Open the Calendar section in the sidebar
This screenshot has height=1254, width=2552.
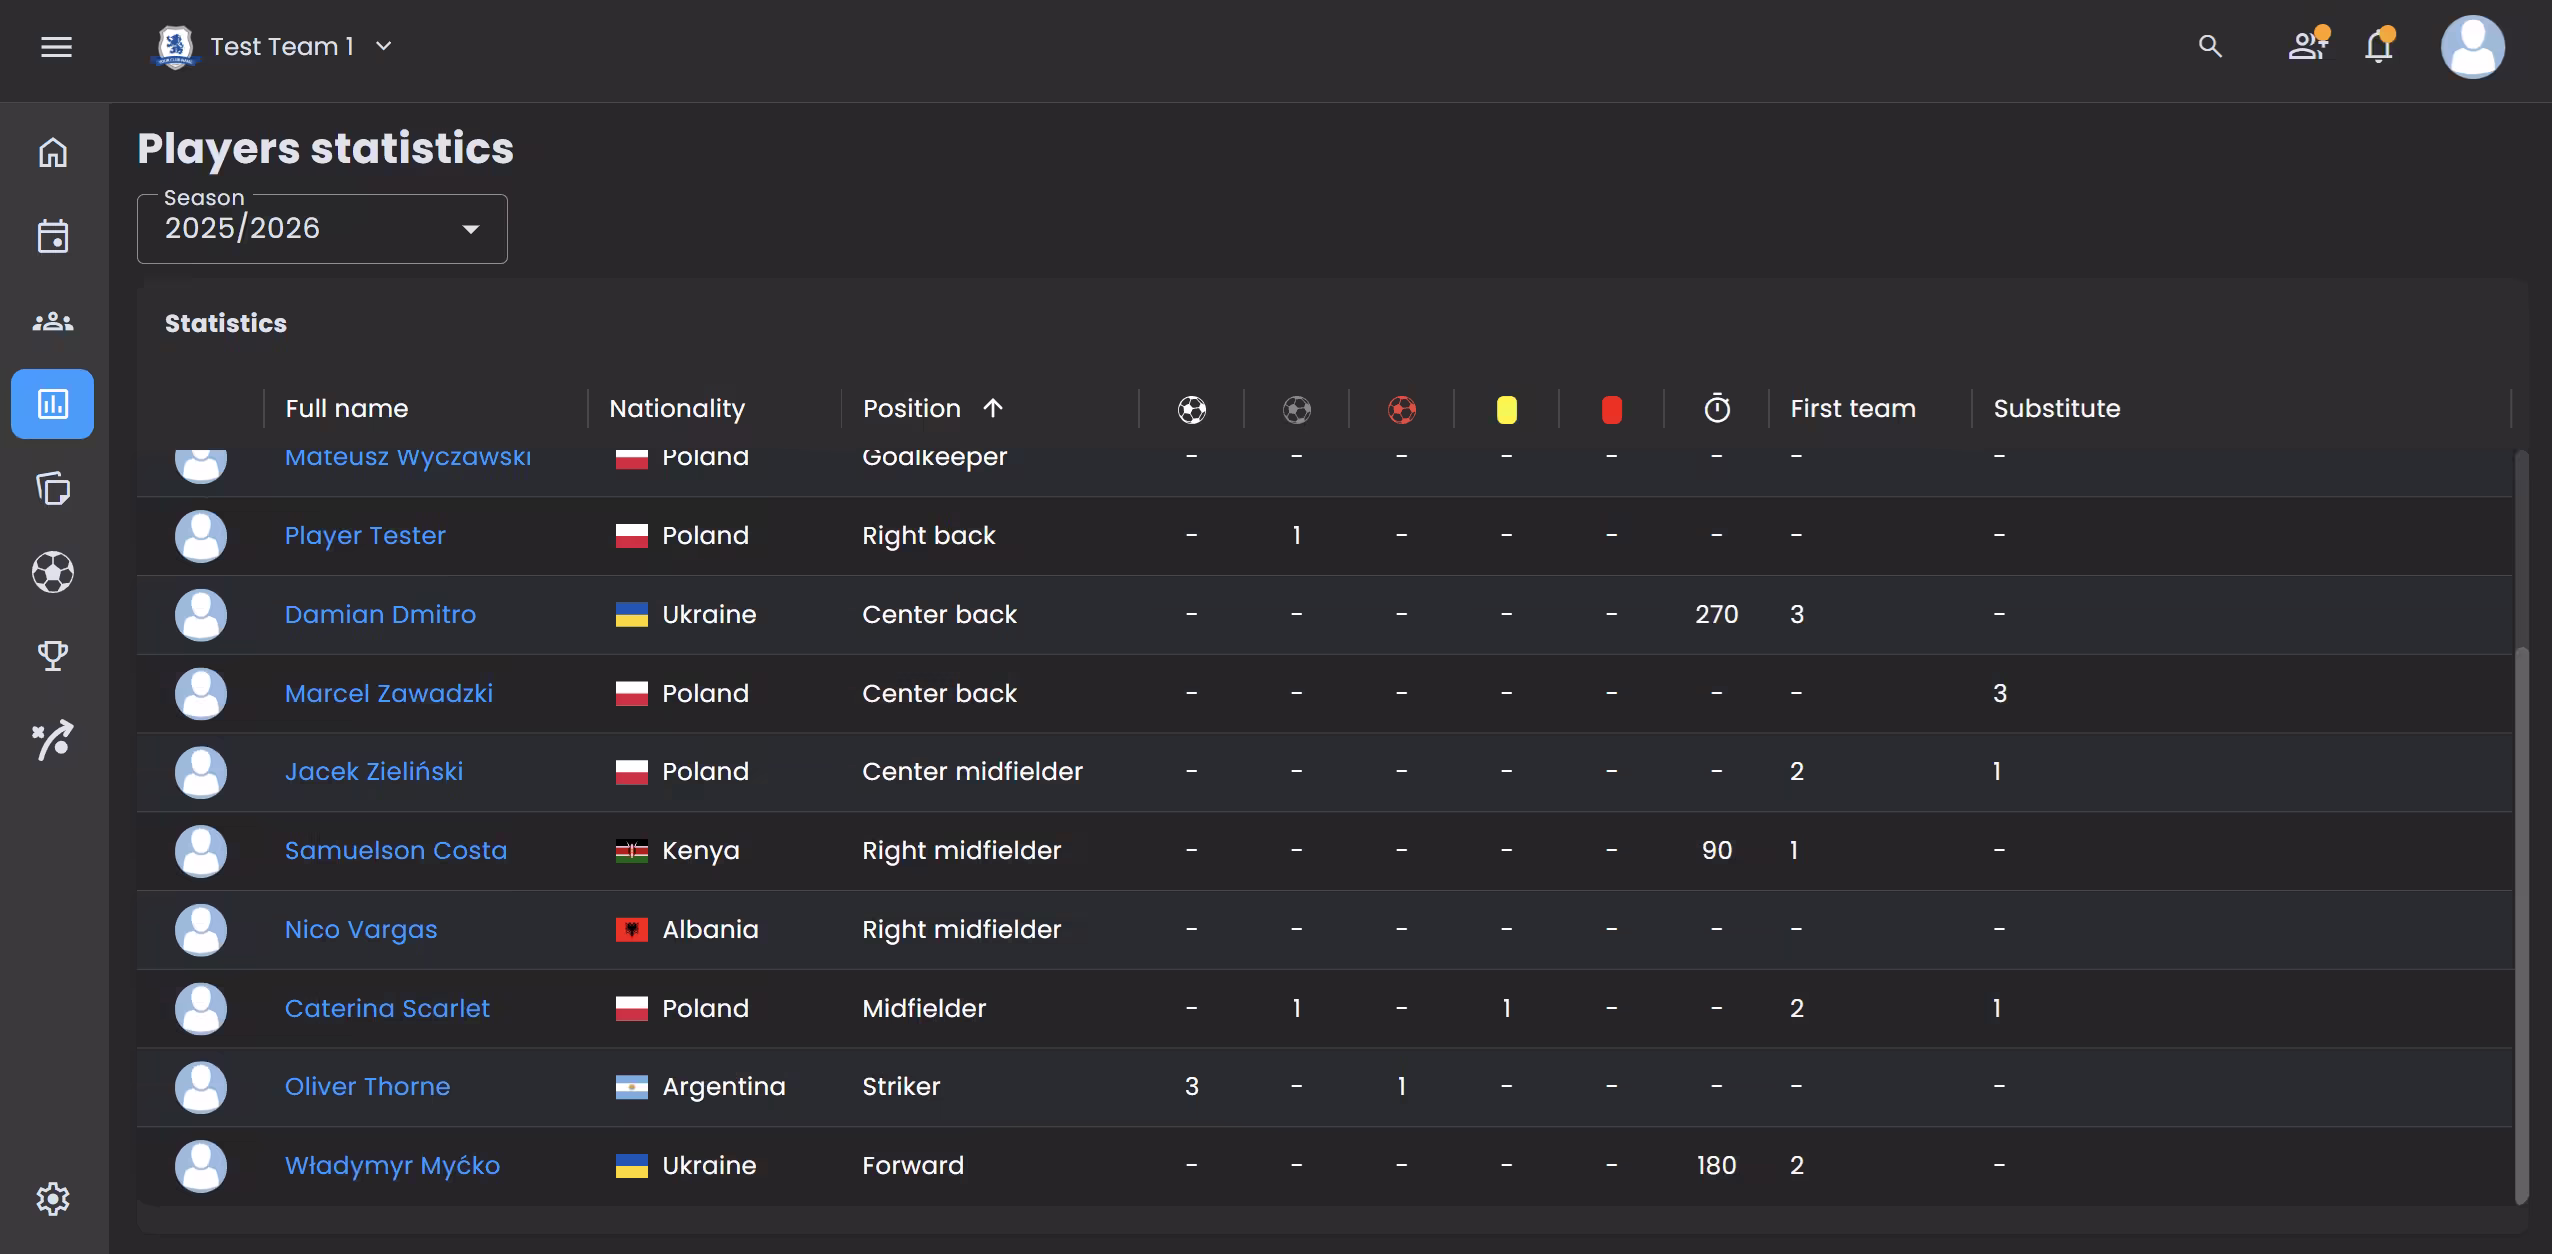tap(51, 237)
